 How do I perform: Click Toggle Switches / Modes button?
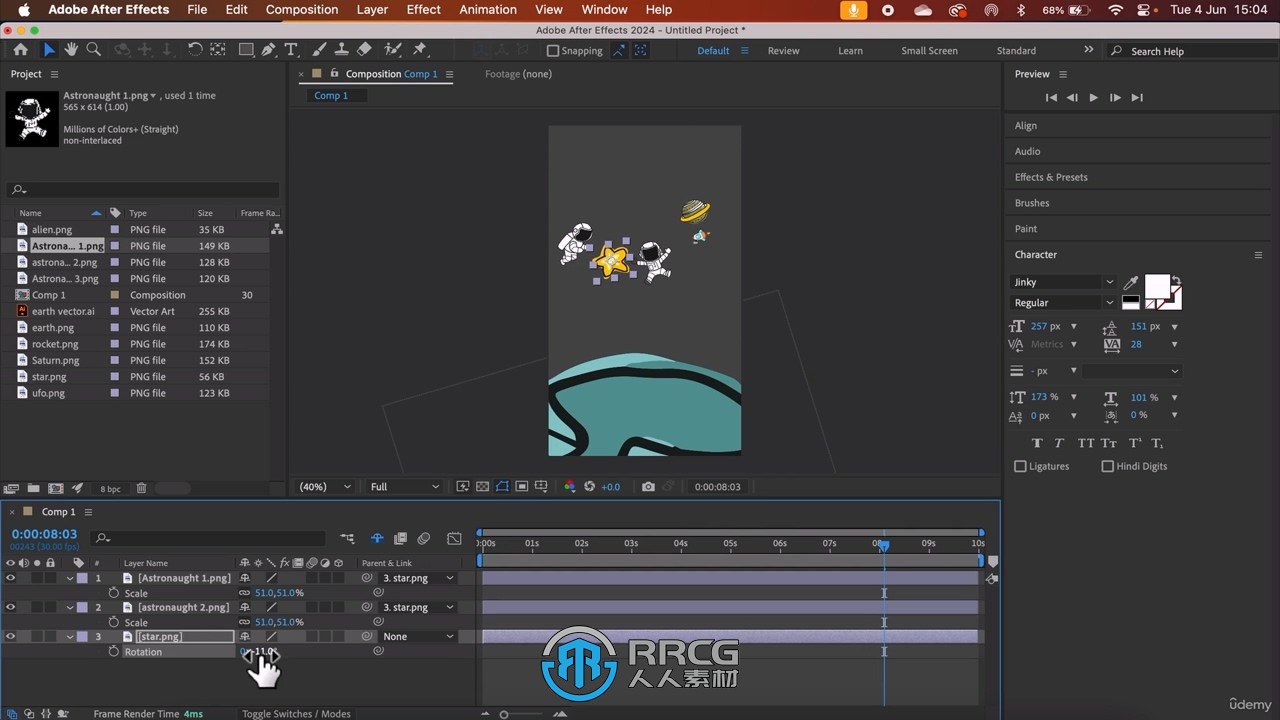(296, 714)
